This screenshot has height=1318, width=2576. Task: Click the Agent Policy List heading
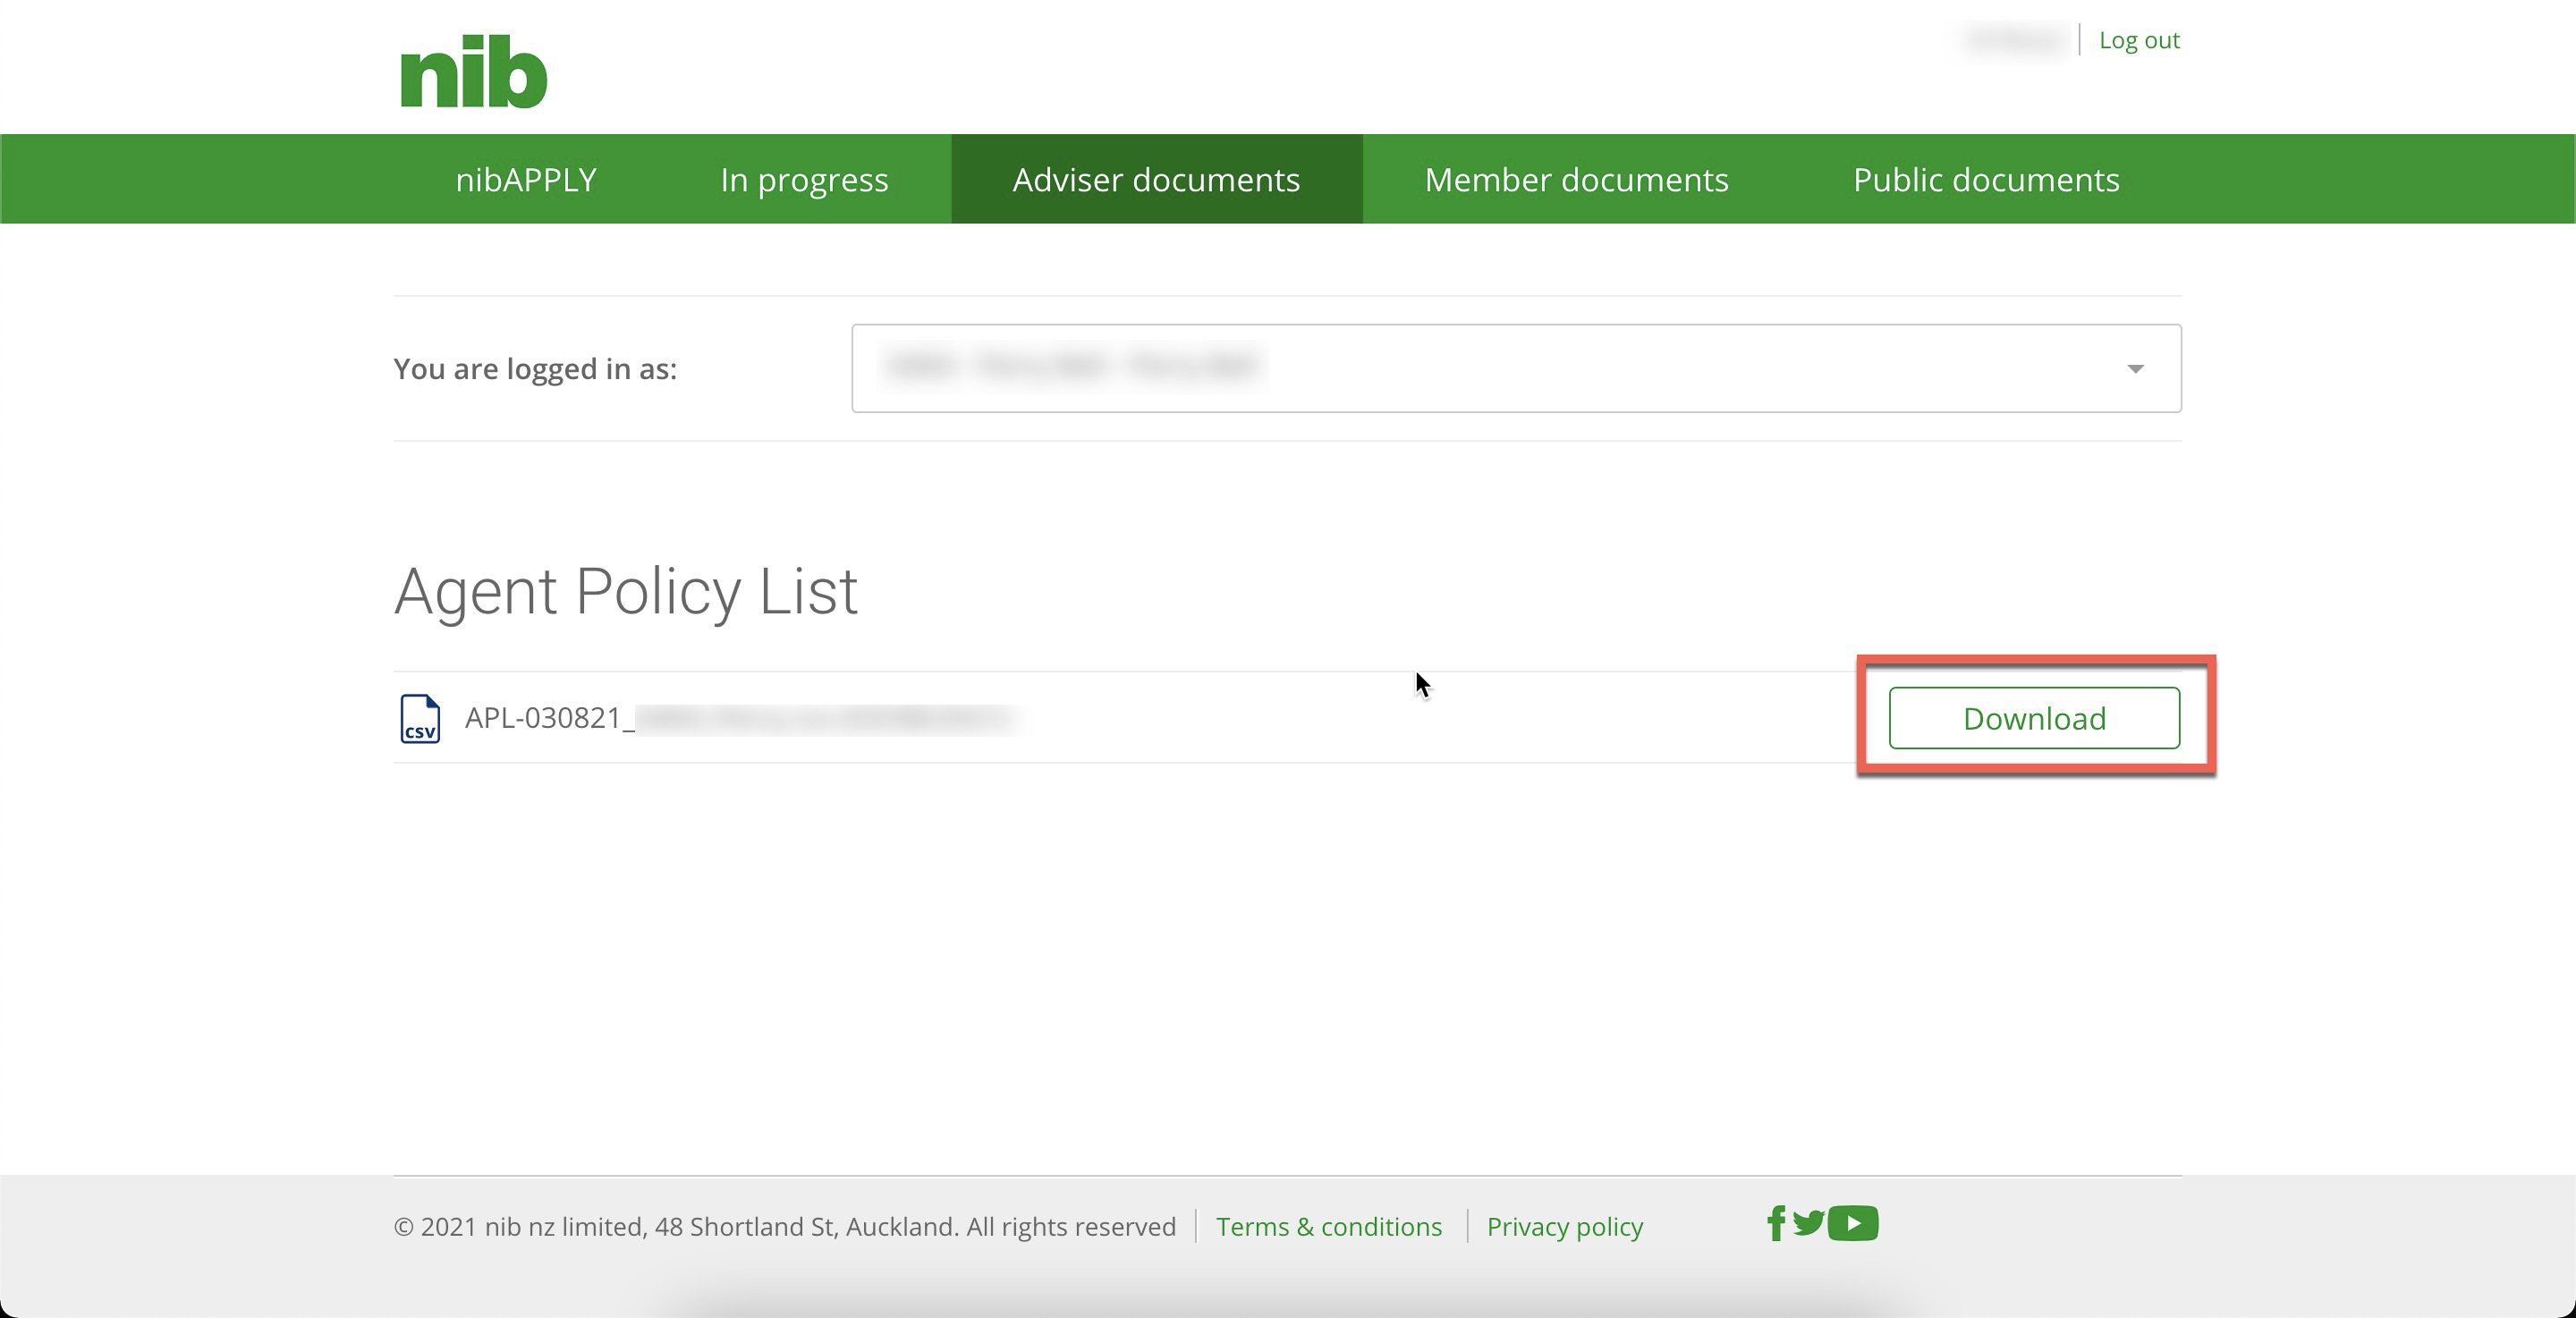[625, 591]
